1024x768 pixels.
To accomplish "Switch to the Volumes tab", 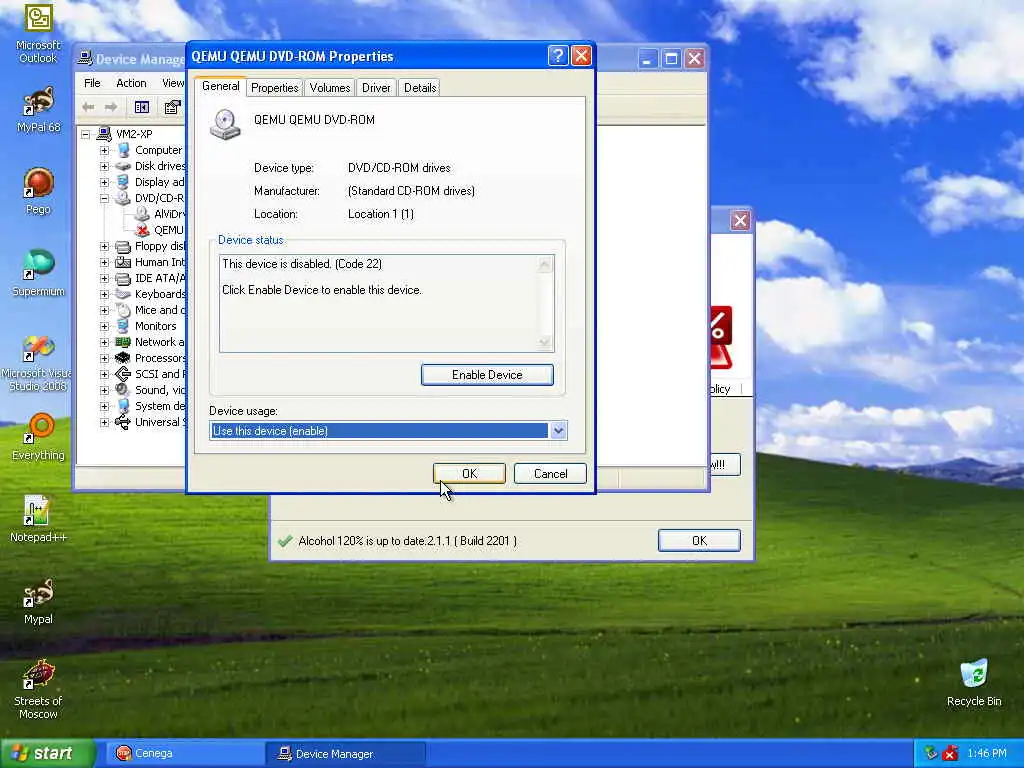I will [330, 88].
